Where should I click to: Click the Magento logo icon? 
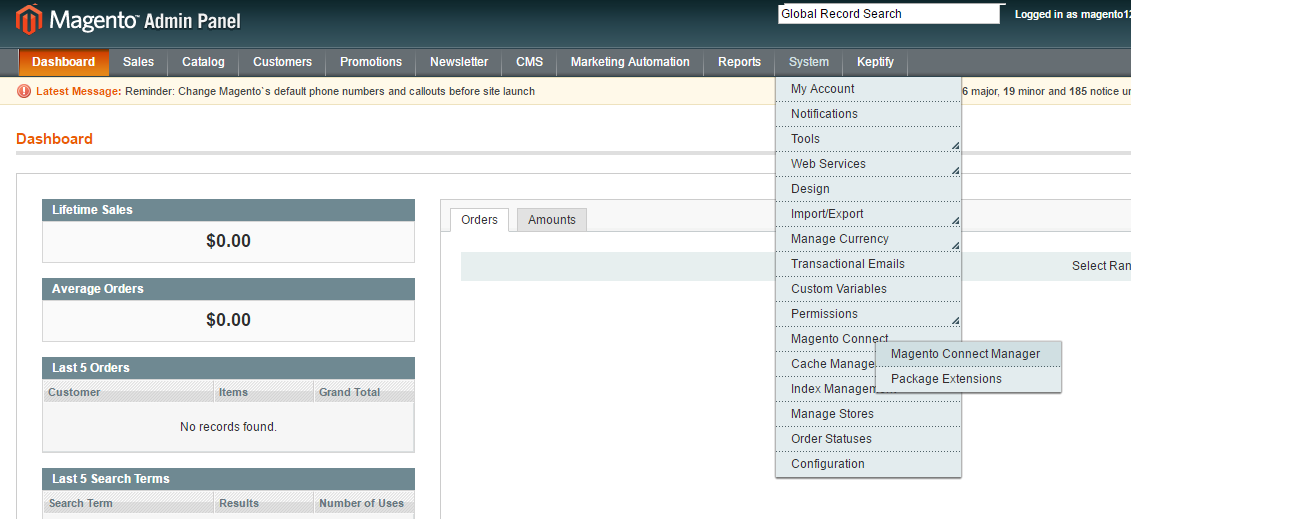[29, 19]
